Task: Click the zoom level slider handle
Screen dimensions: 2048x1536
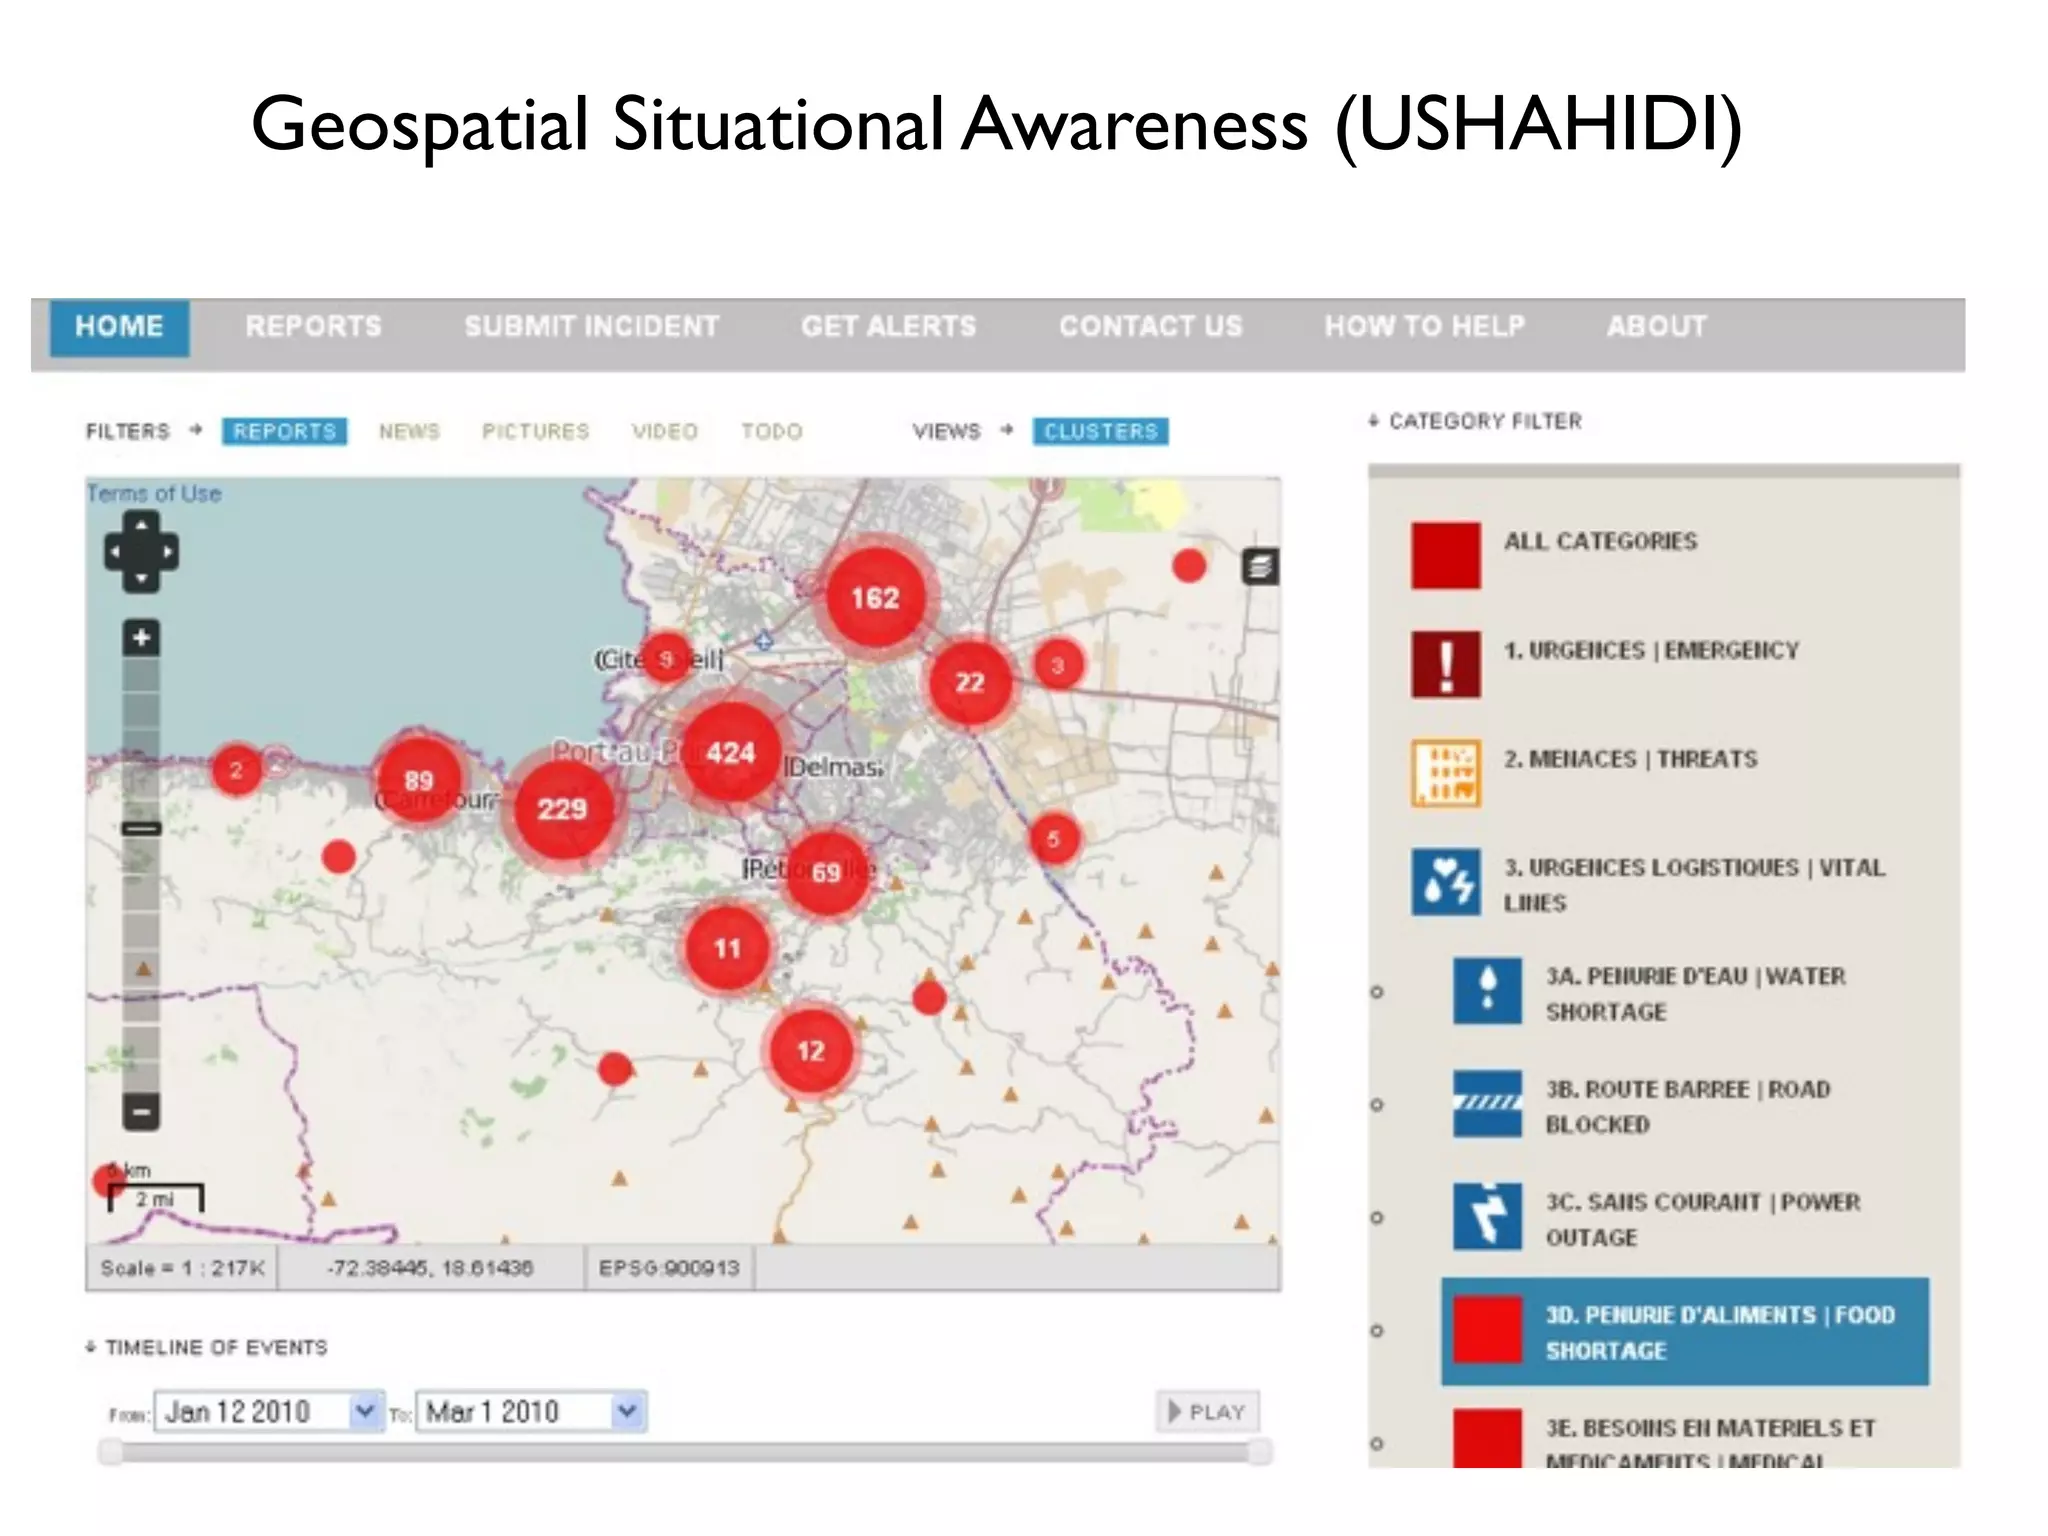Action: point(141,828)
